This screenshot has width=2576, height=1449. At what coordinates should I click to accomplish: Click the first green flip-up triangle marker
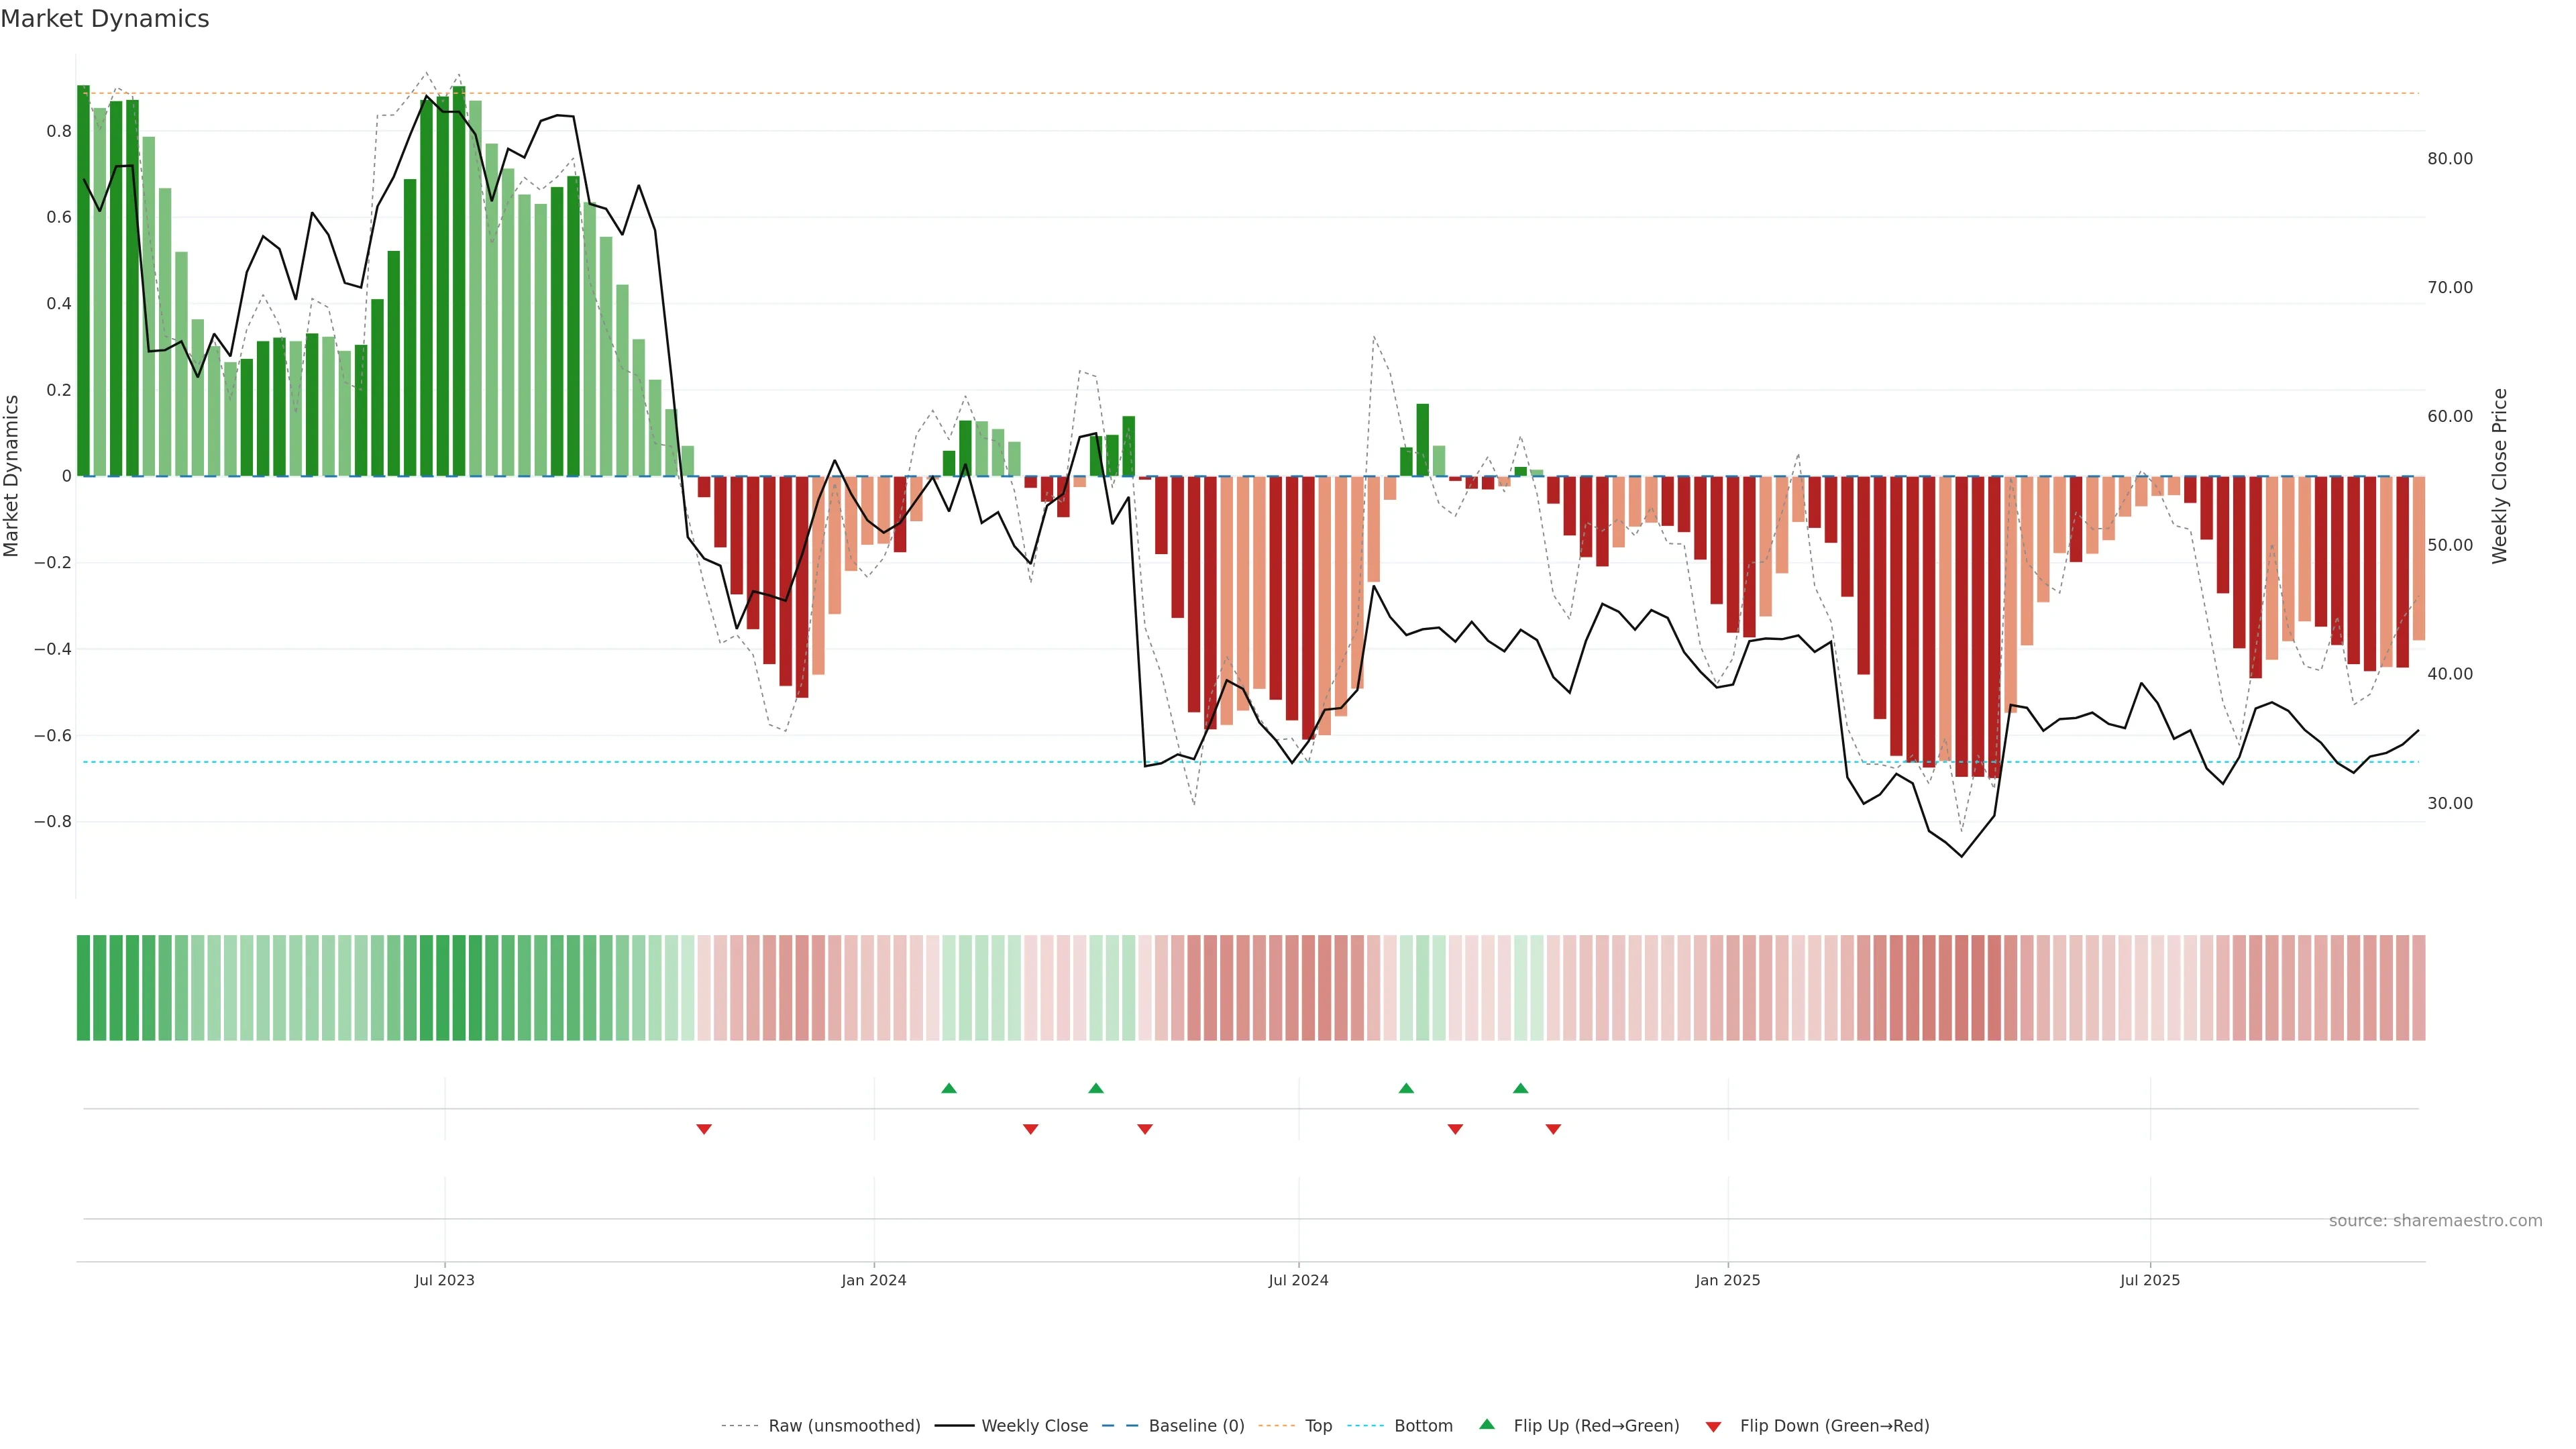(949, 1088)
